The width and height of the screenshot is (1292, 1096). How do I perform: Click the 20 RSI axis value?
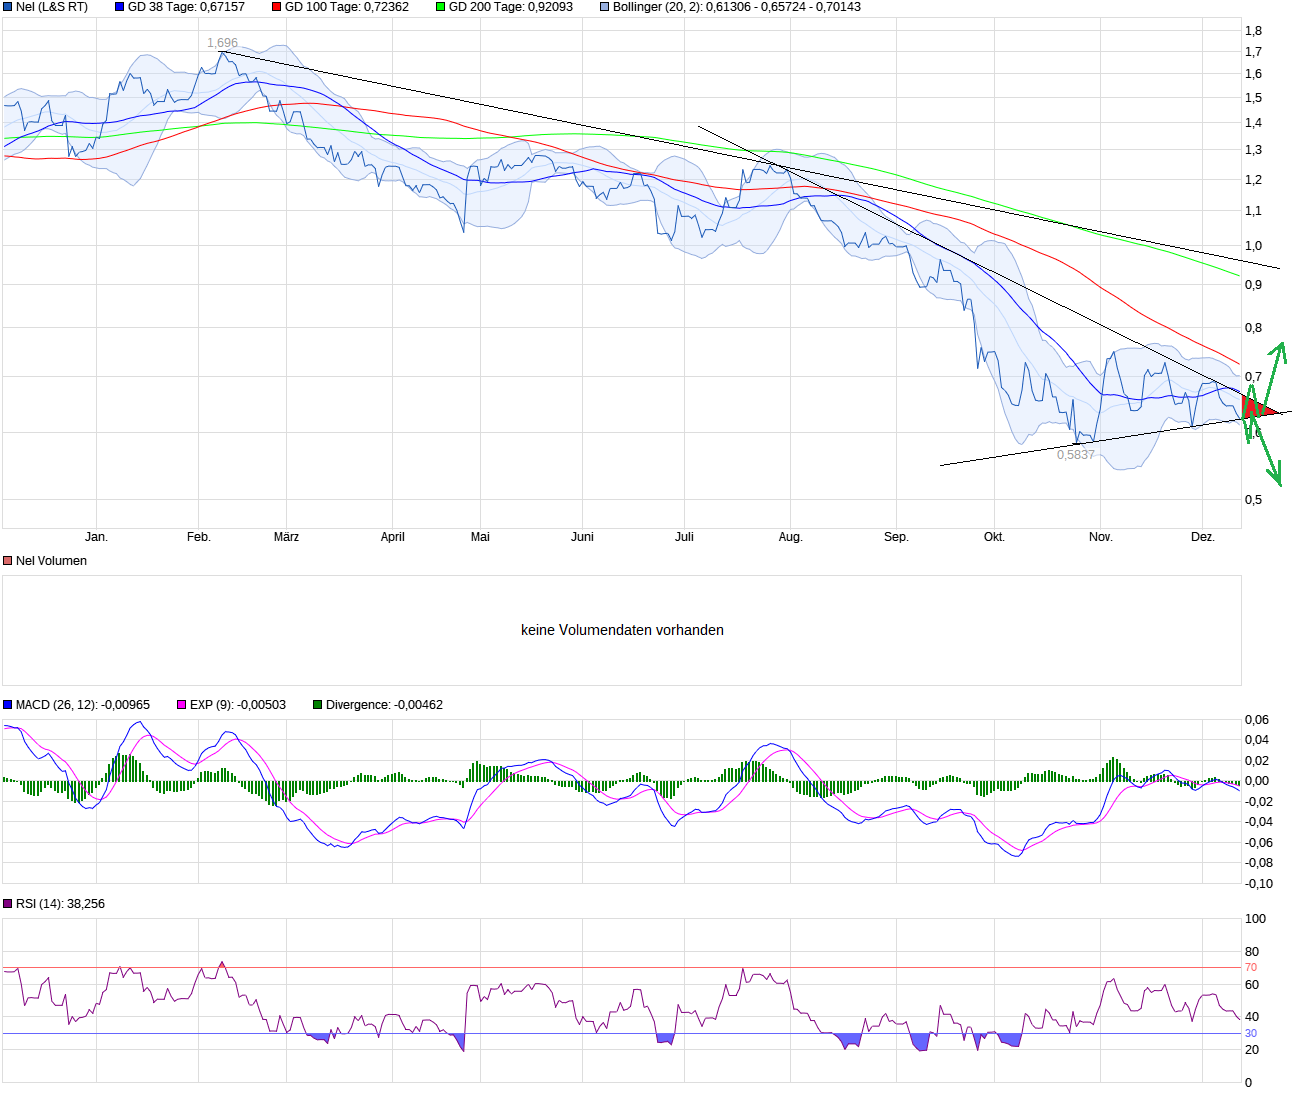click(x=1251, y=1050)
